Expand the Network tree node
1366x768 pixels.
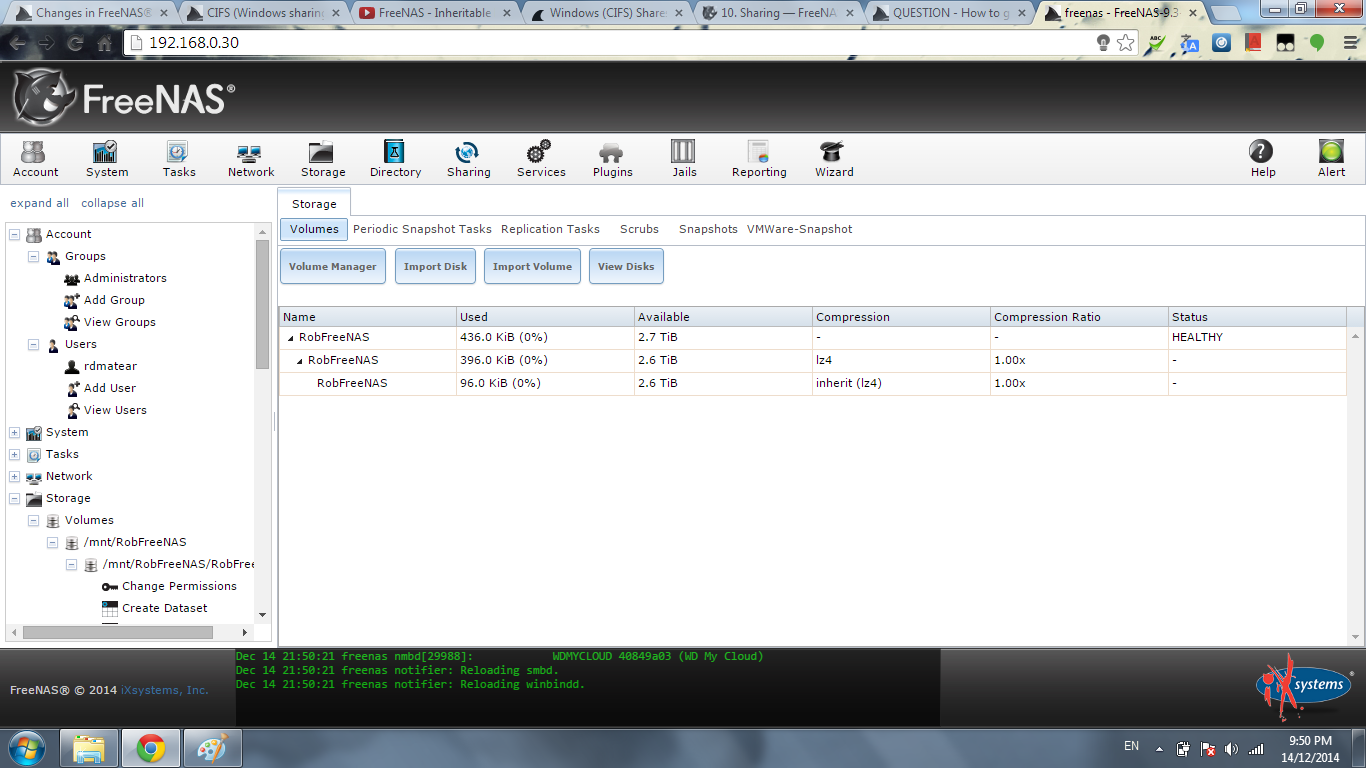[14, 476]
